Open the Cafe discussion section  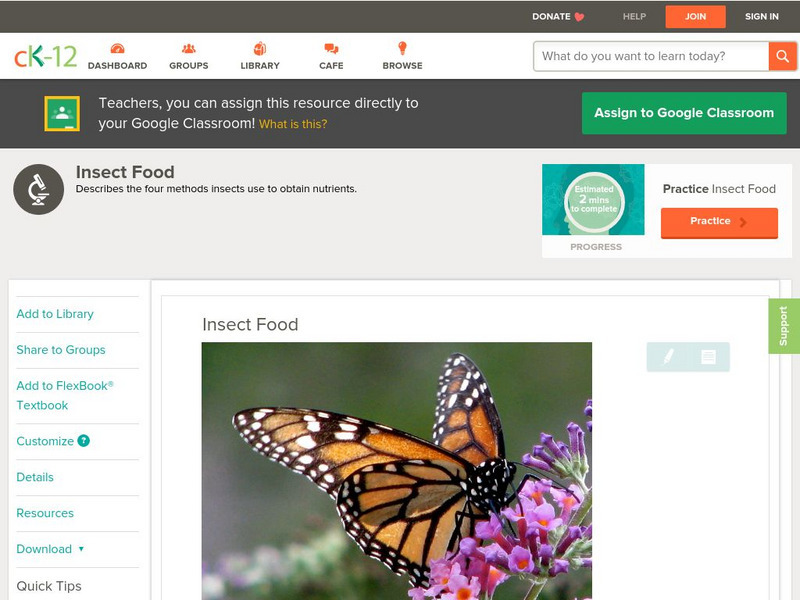[x=329, y=47]
